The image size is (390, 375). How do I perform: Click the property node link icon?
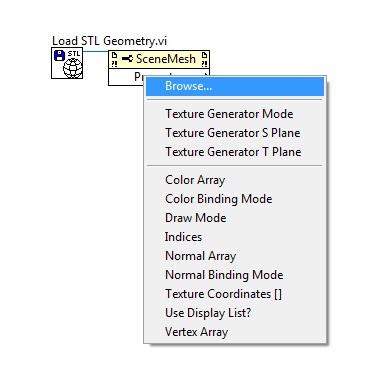127,59
